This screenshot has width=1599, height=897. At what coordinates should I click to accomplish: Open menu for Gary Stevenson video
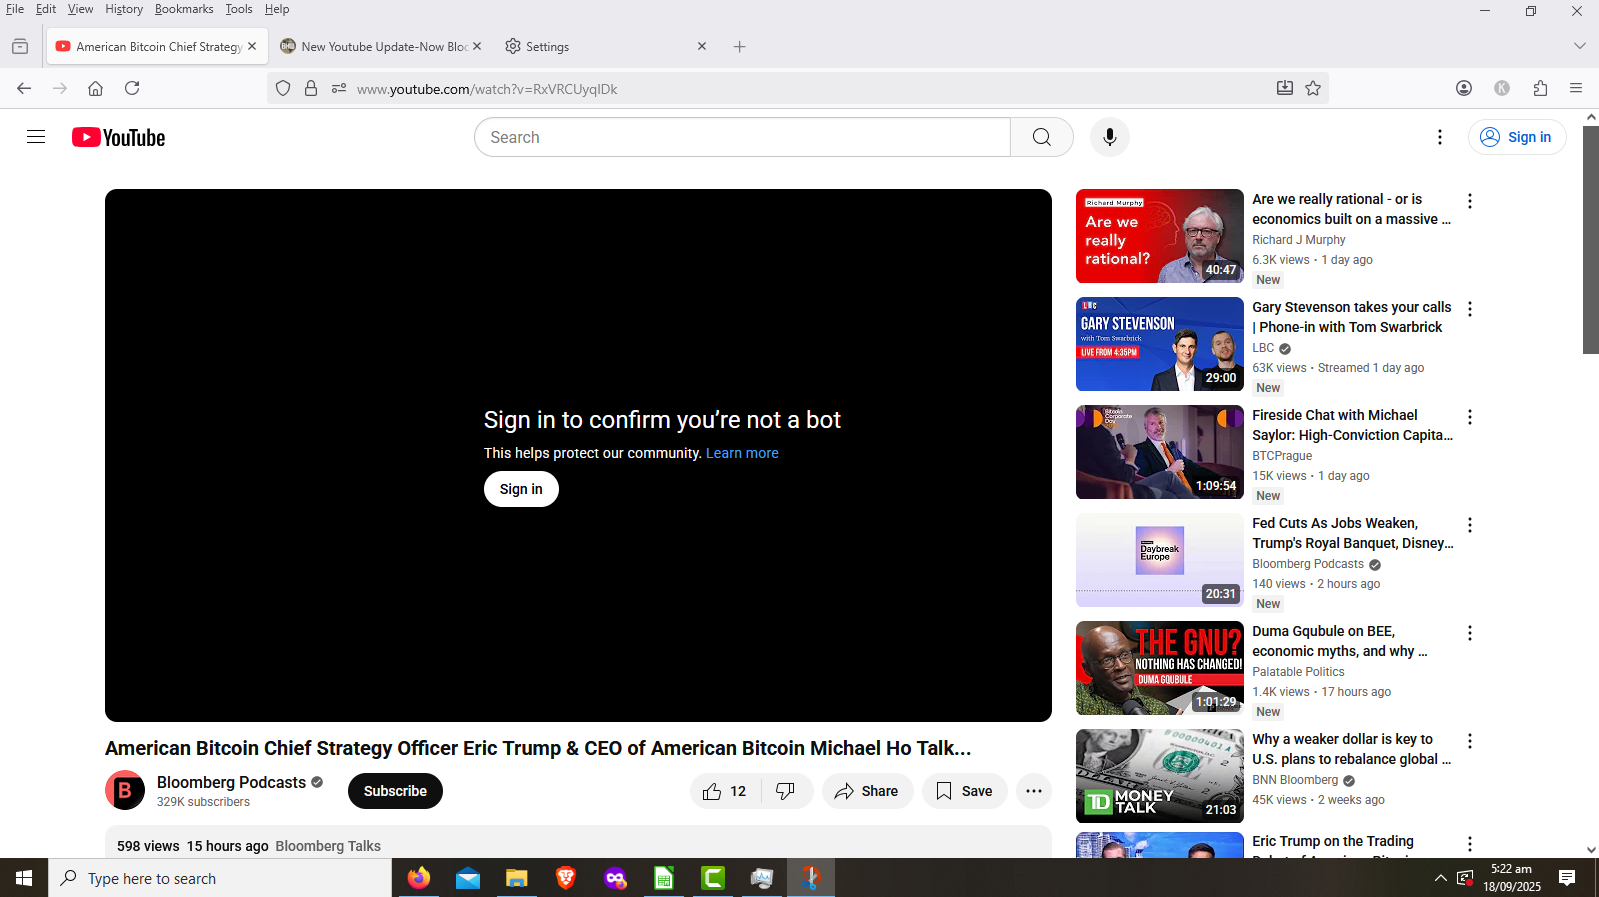tap(1469, 309)
